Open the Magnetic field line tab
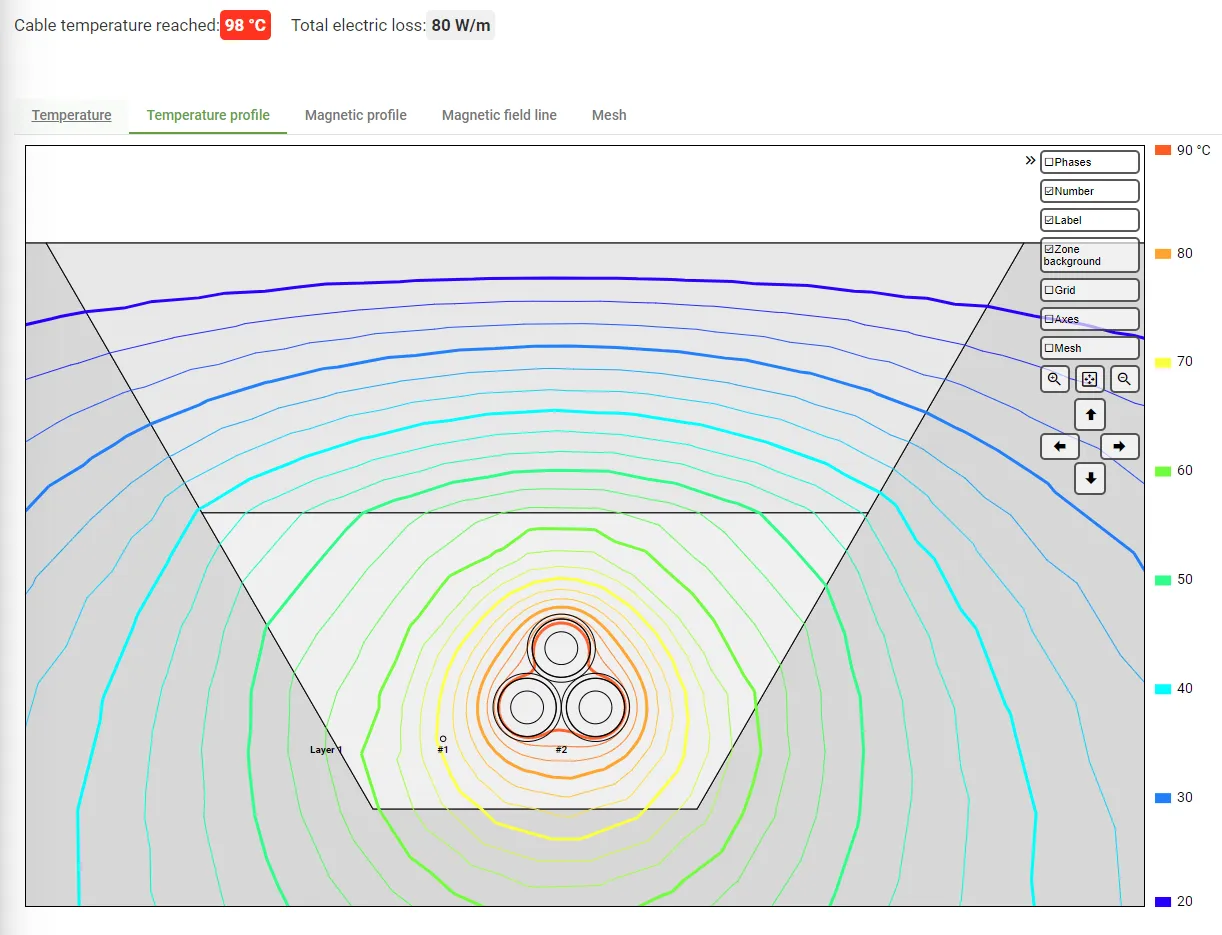 pyautogui.click(x=499, y=115)
